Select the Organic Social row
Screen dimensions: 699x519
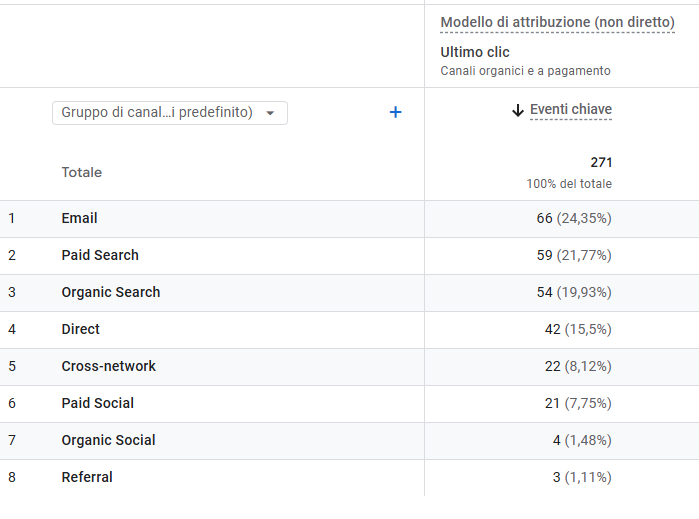click(x=108, y=440)
